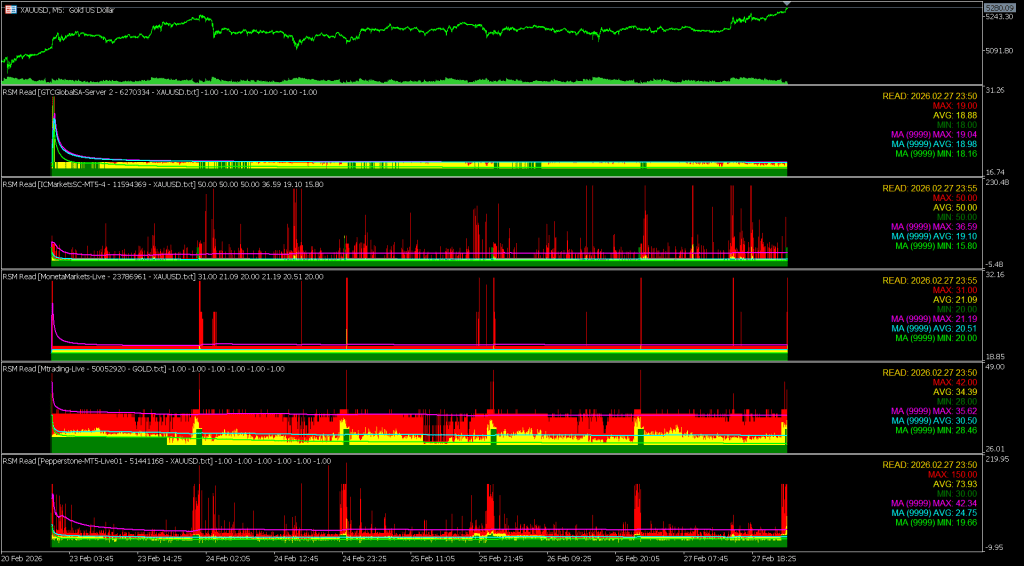
Task: Click the 5091.80 price scale level
Action: pos(1003,51)
